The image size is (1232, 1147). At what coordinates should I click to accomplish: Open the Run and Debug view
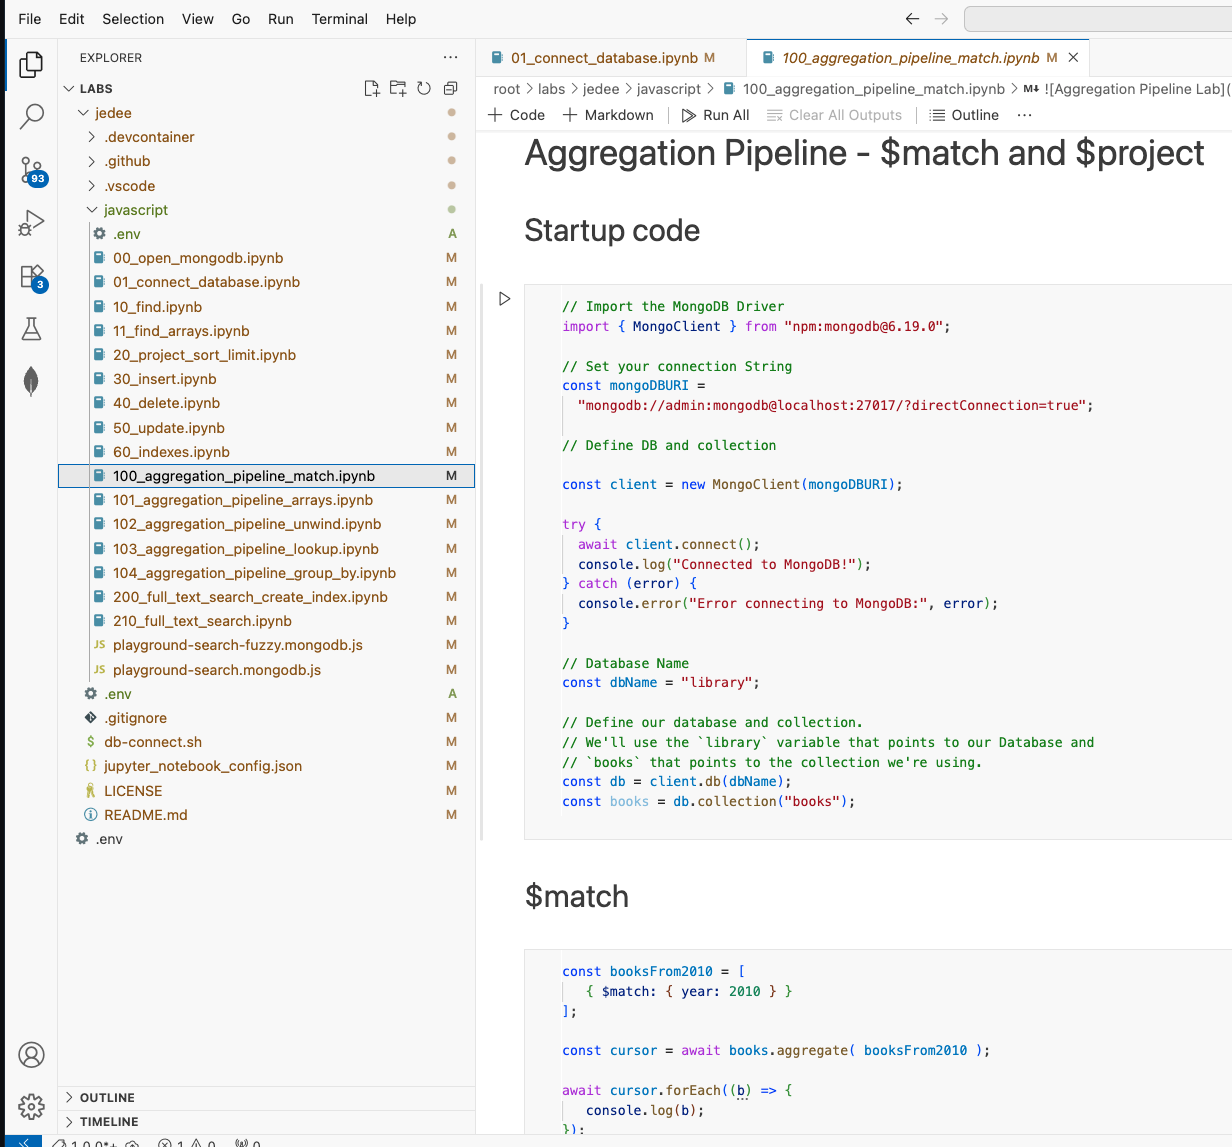[x=31, y=223]
